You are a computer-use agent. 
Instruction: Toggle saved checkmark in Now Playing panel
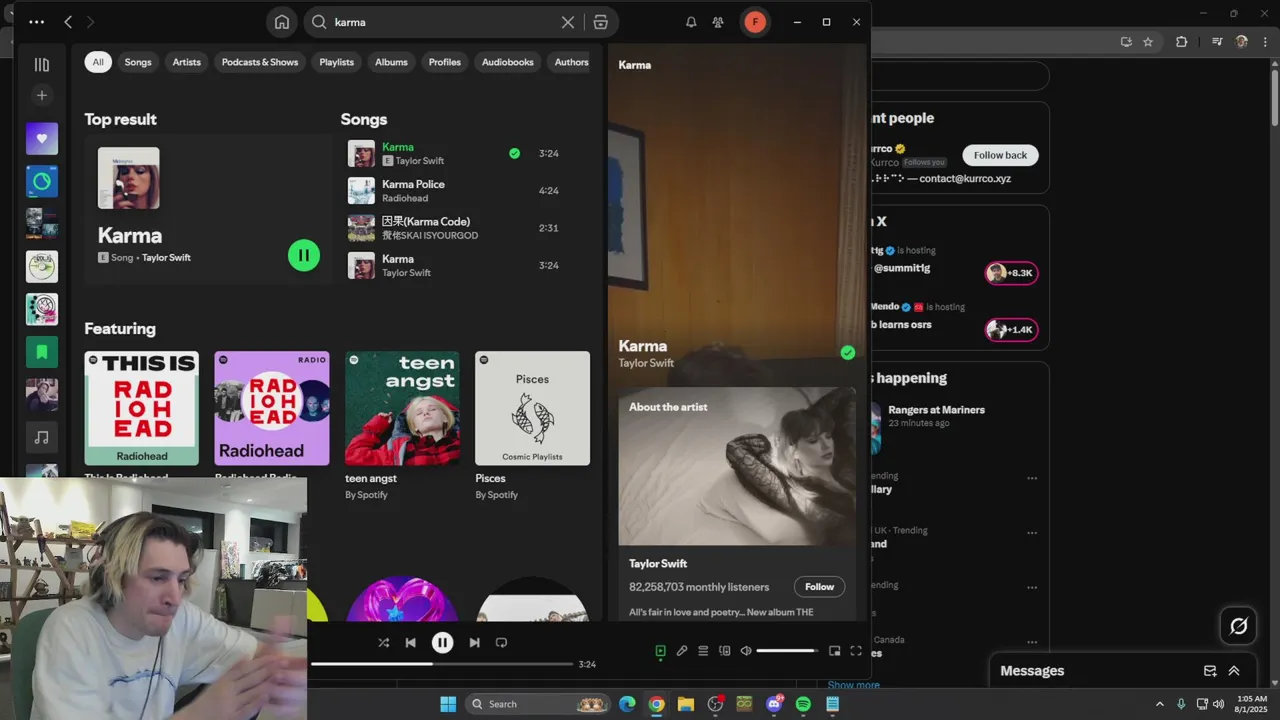coord(848,353)
